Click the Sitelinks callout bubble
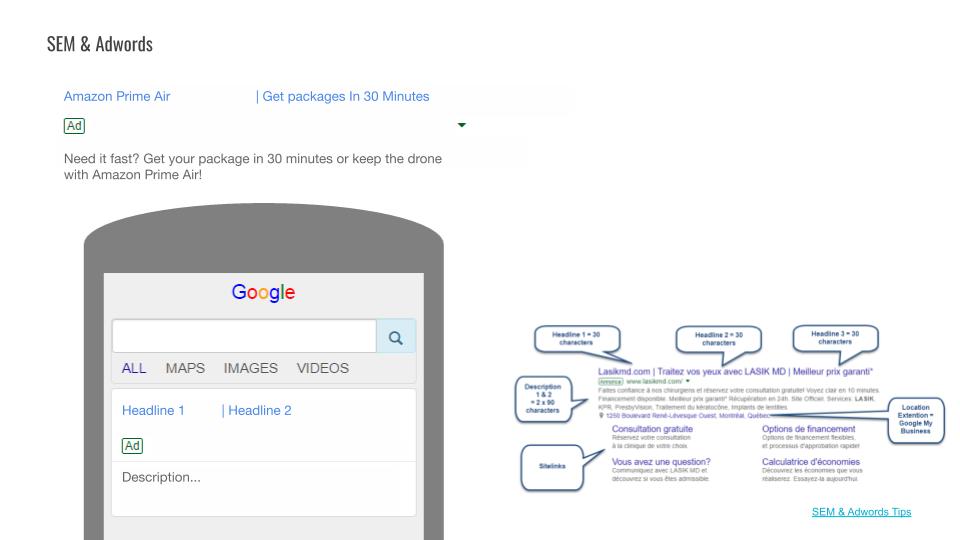The width and height of the screenshot is (960, 540). 552,467
